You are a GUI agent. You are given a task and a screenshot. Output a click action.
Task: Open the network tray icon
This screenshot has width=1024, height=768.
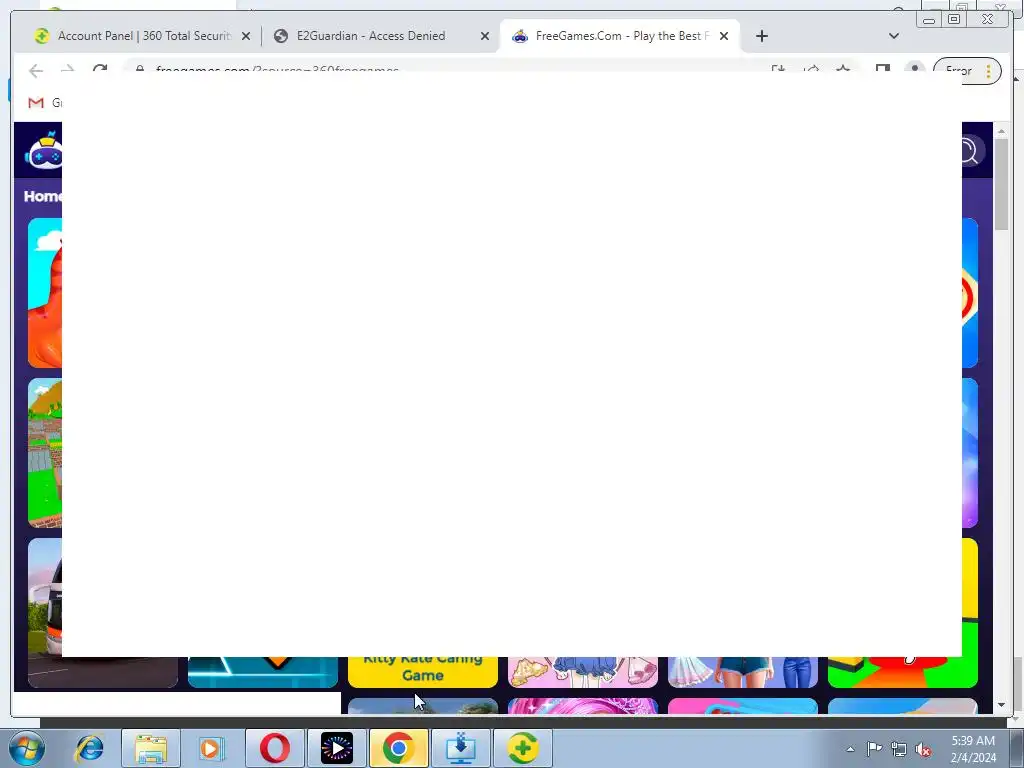[899, 749]
